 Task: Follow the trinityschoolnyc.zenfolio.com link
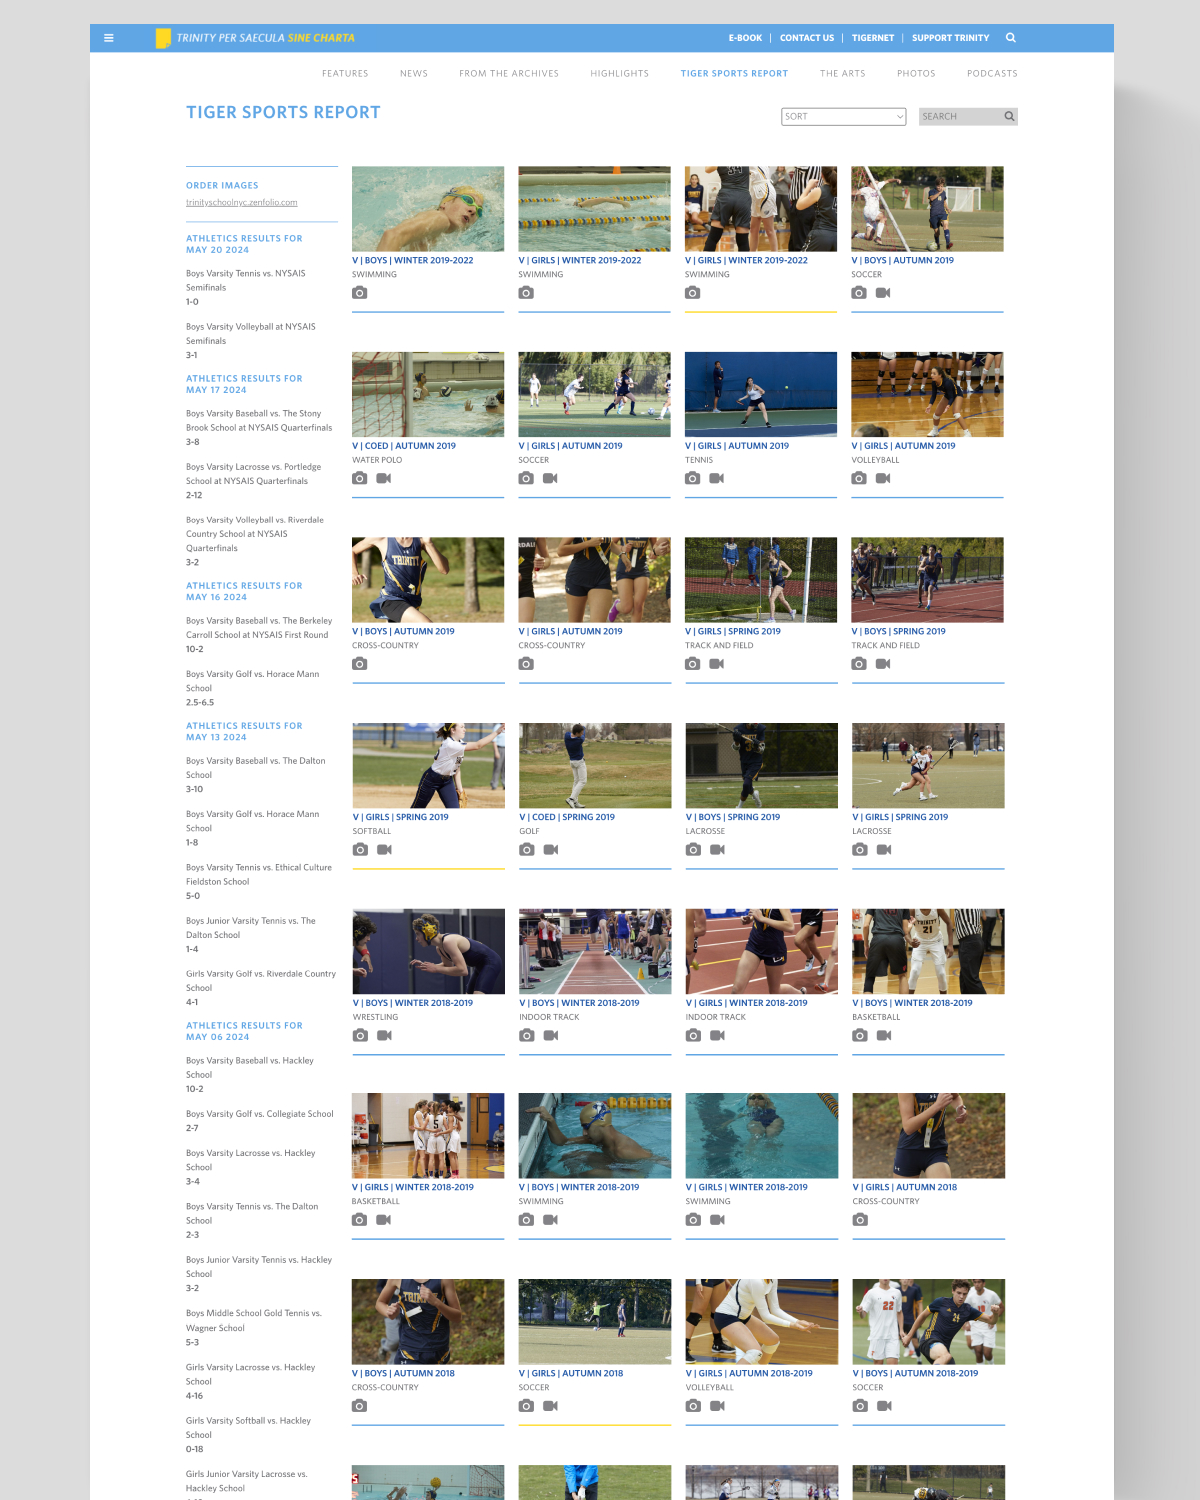point(241,203)
